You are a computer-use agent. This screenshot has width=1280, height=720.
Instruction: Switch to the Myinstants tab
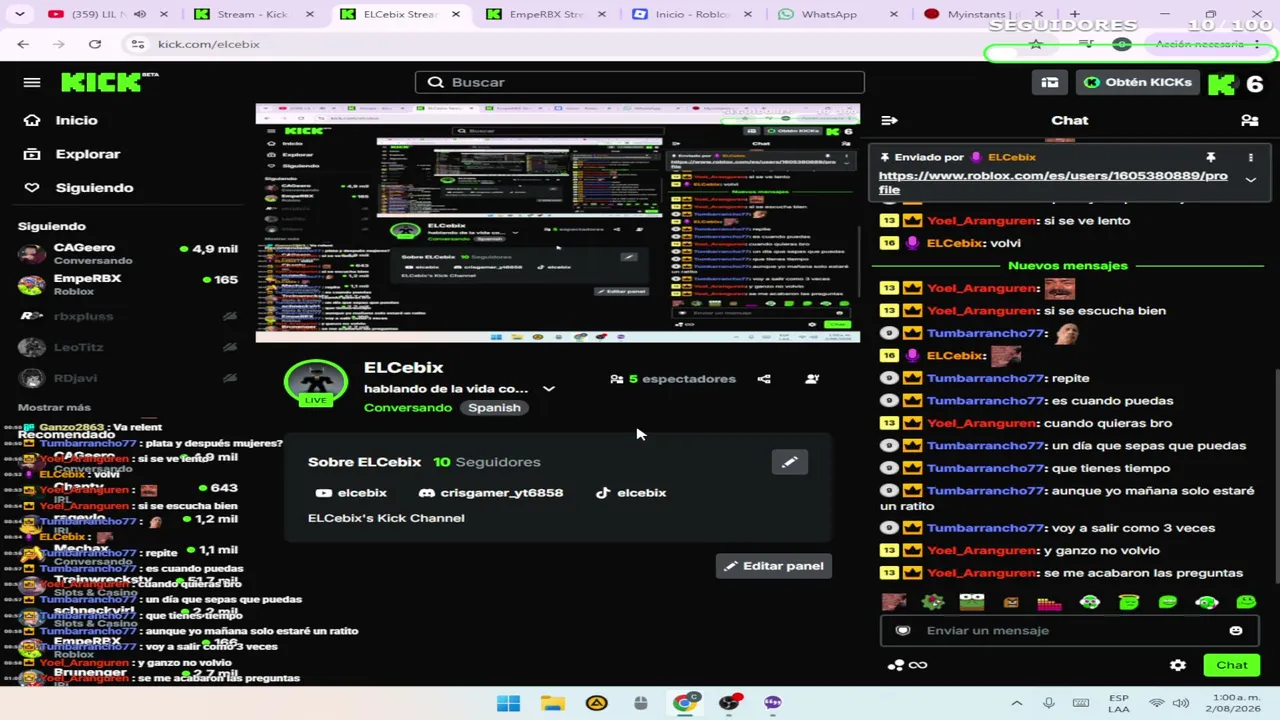pos(984,14)
